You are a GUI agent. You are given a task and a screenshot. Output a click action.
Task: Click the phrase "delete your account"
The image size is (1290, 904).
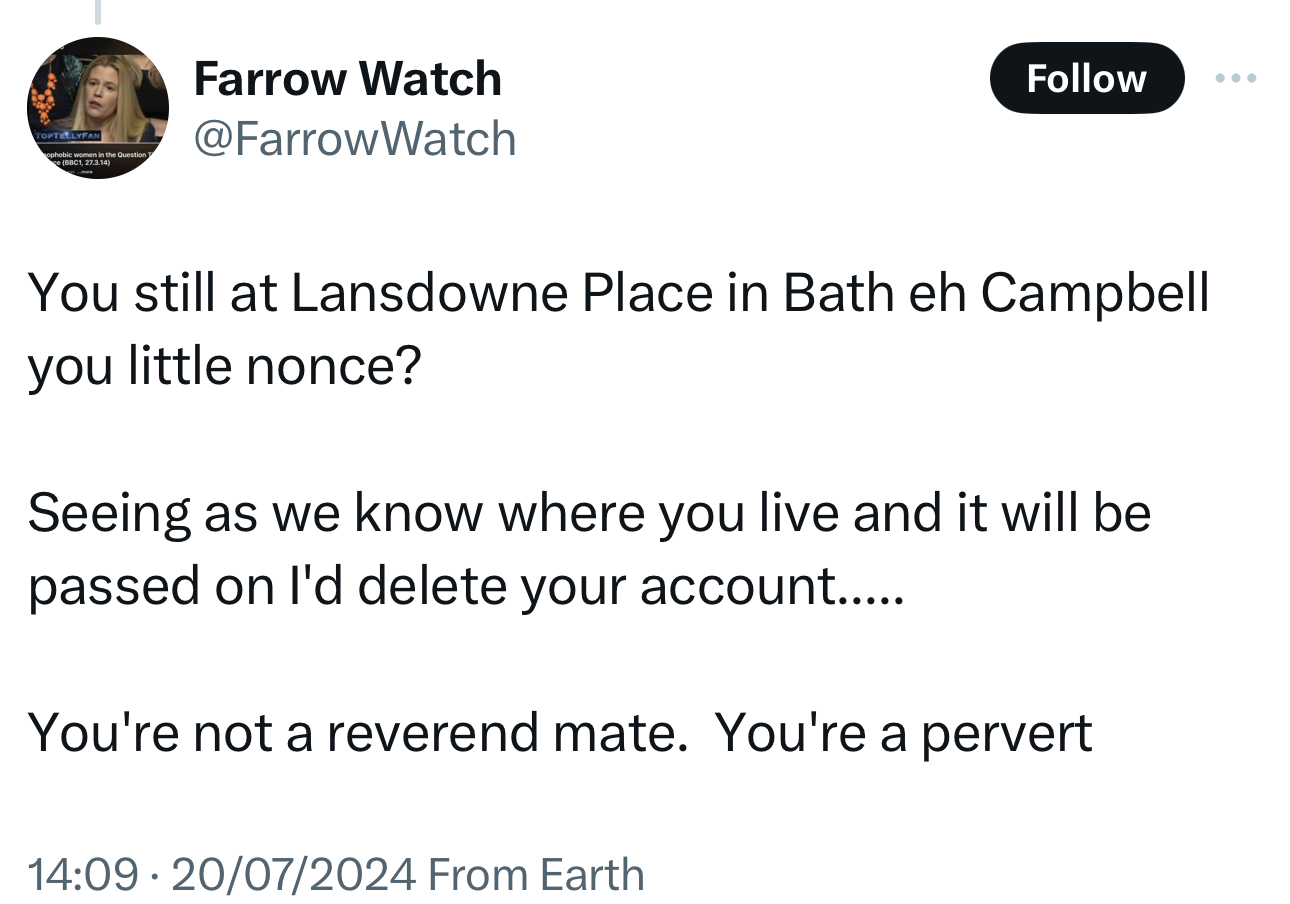[x=595, y=587]
